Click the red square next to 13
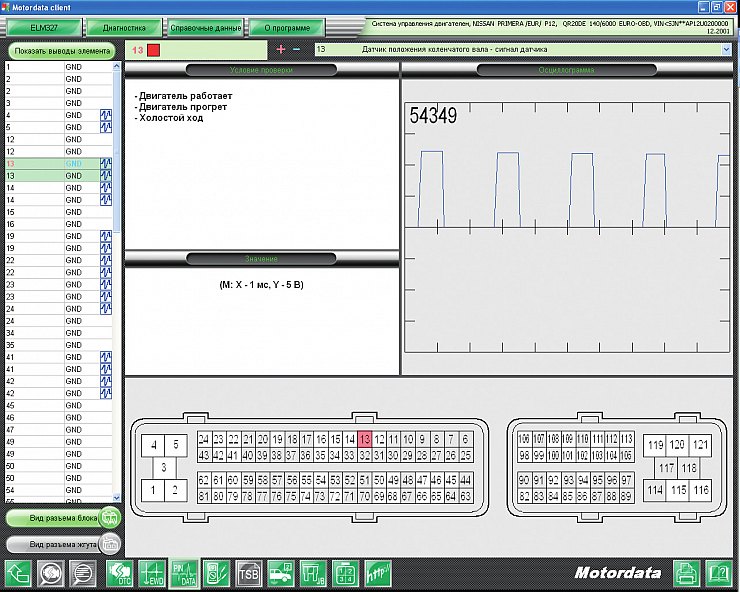 pyautogui.click(x=153, y=50)
